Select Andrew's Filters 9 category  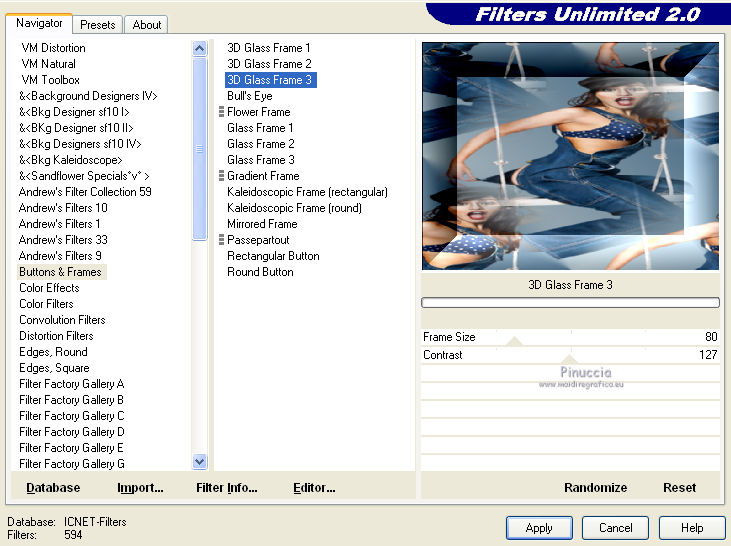60,256
